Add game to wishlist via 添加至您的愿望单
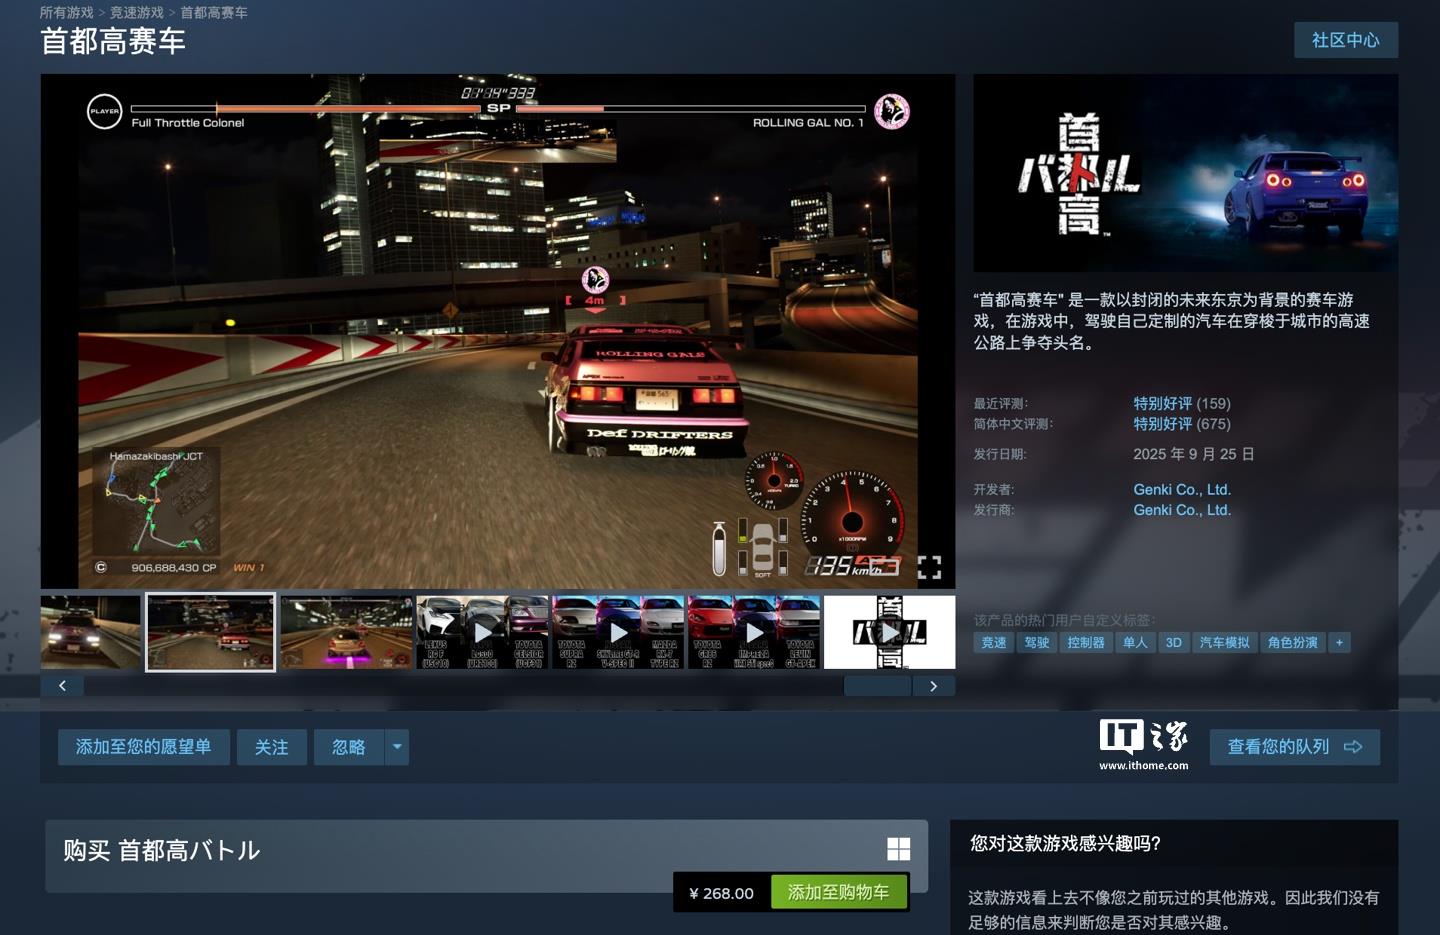 [x=143, y=747]
